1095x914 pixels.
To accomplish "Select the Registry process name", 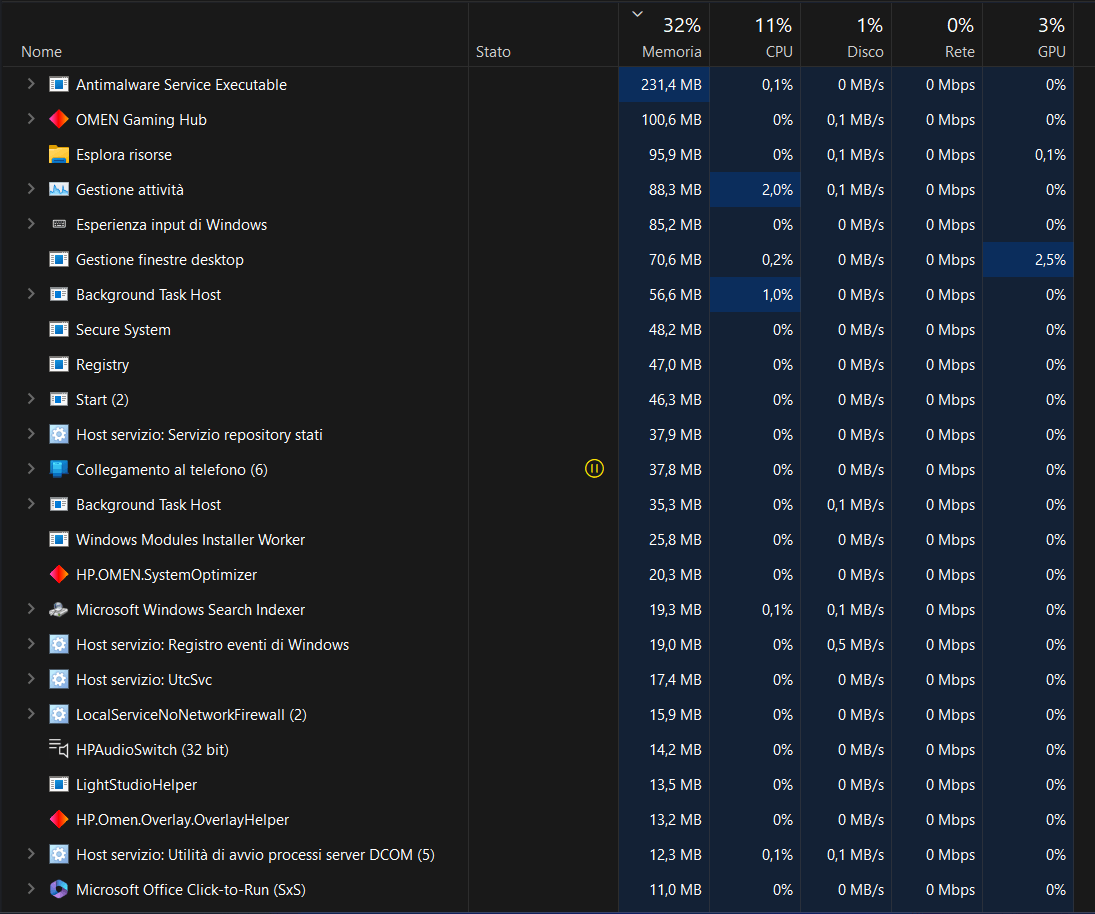I will tap(102, 364).
